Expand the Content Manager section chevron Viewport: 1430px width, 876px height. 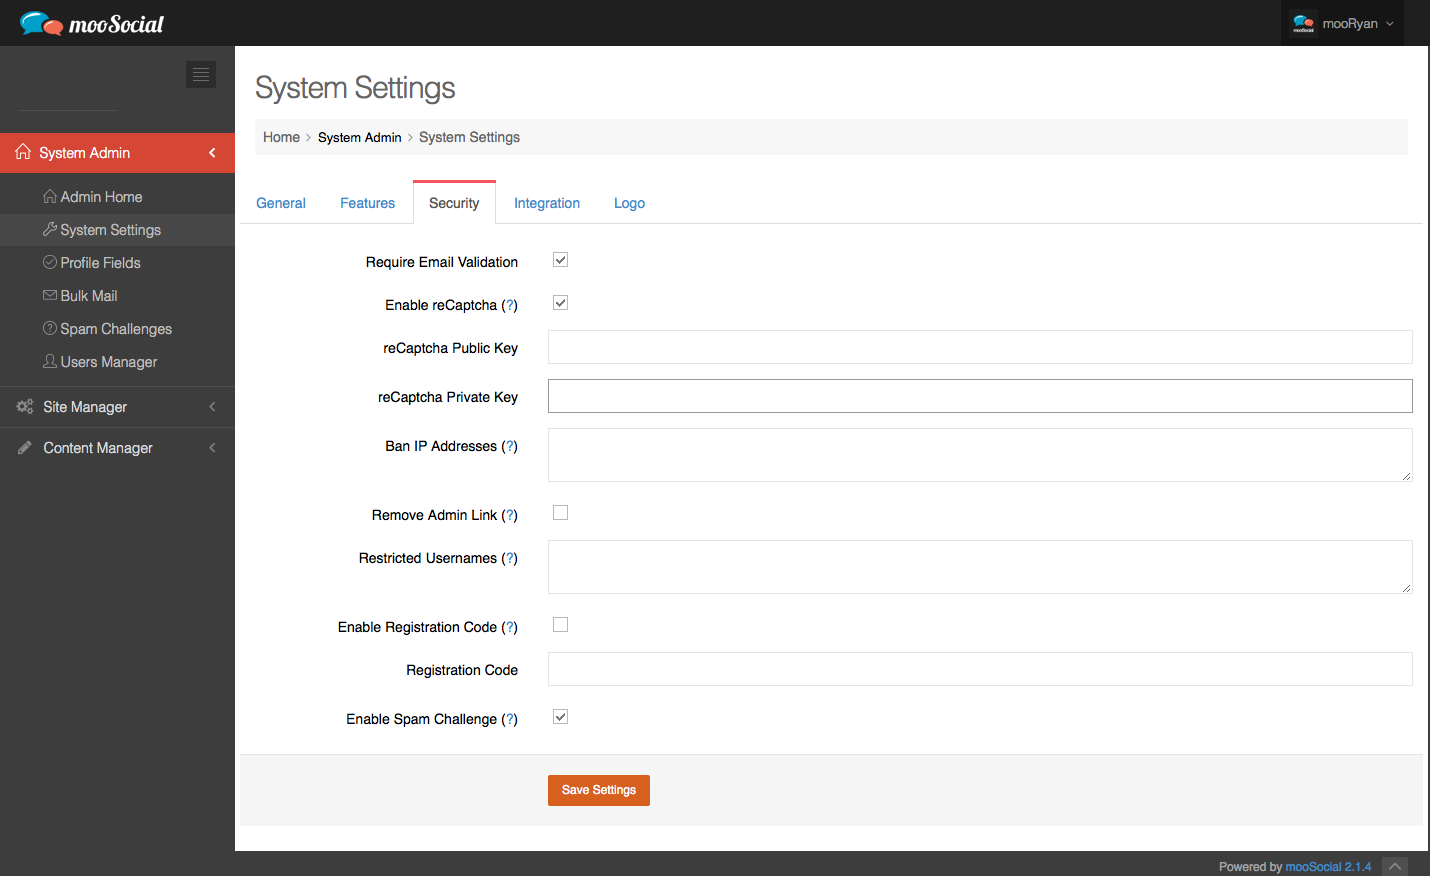[212, 448]
